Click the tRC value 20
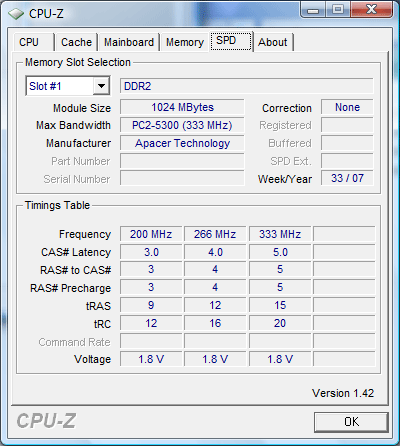400x446 pixels. coord(280,323)
